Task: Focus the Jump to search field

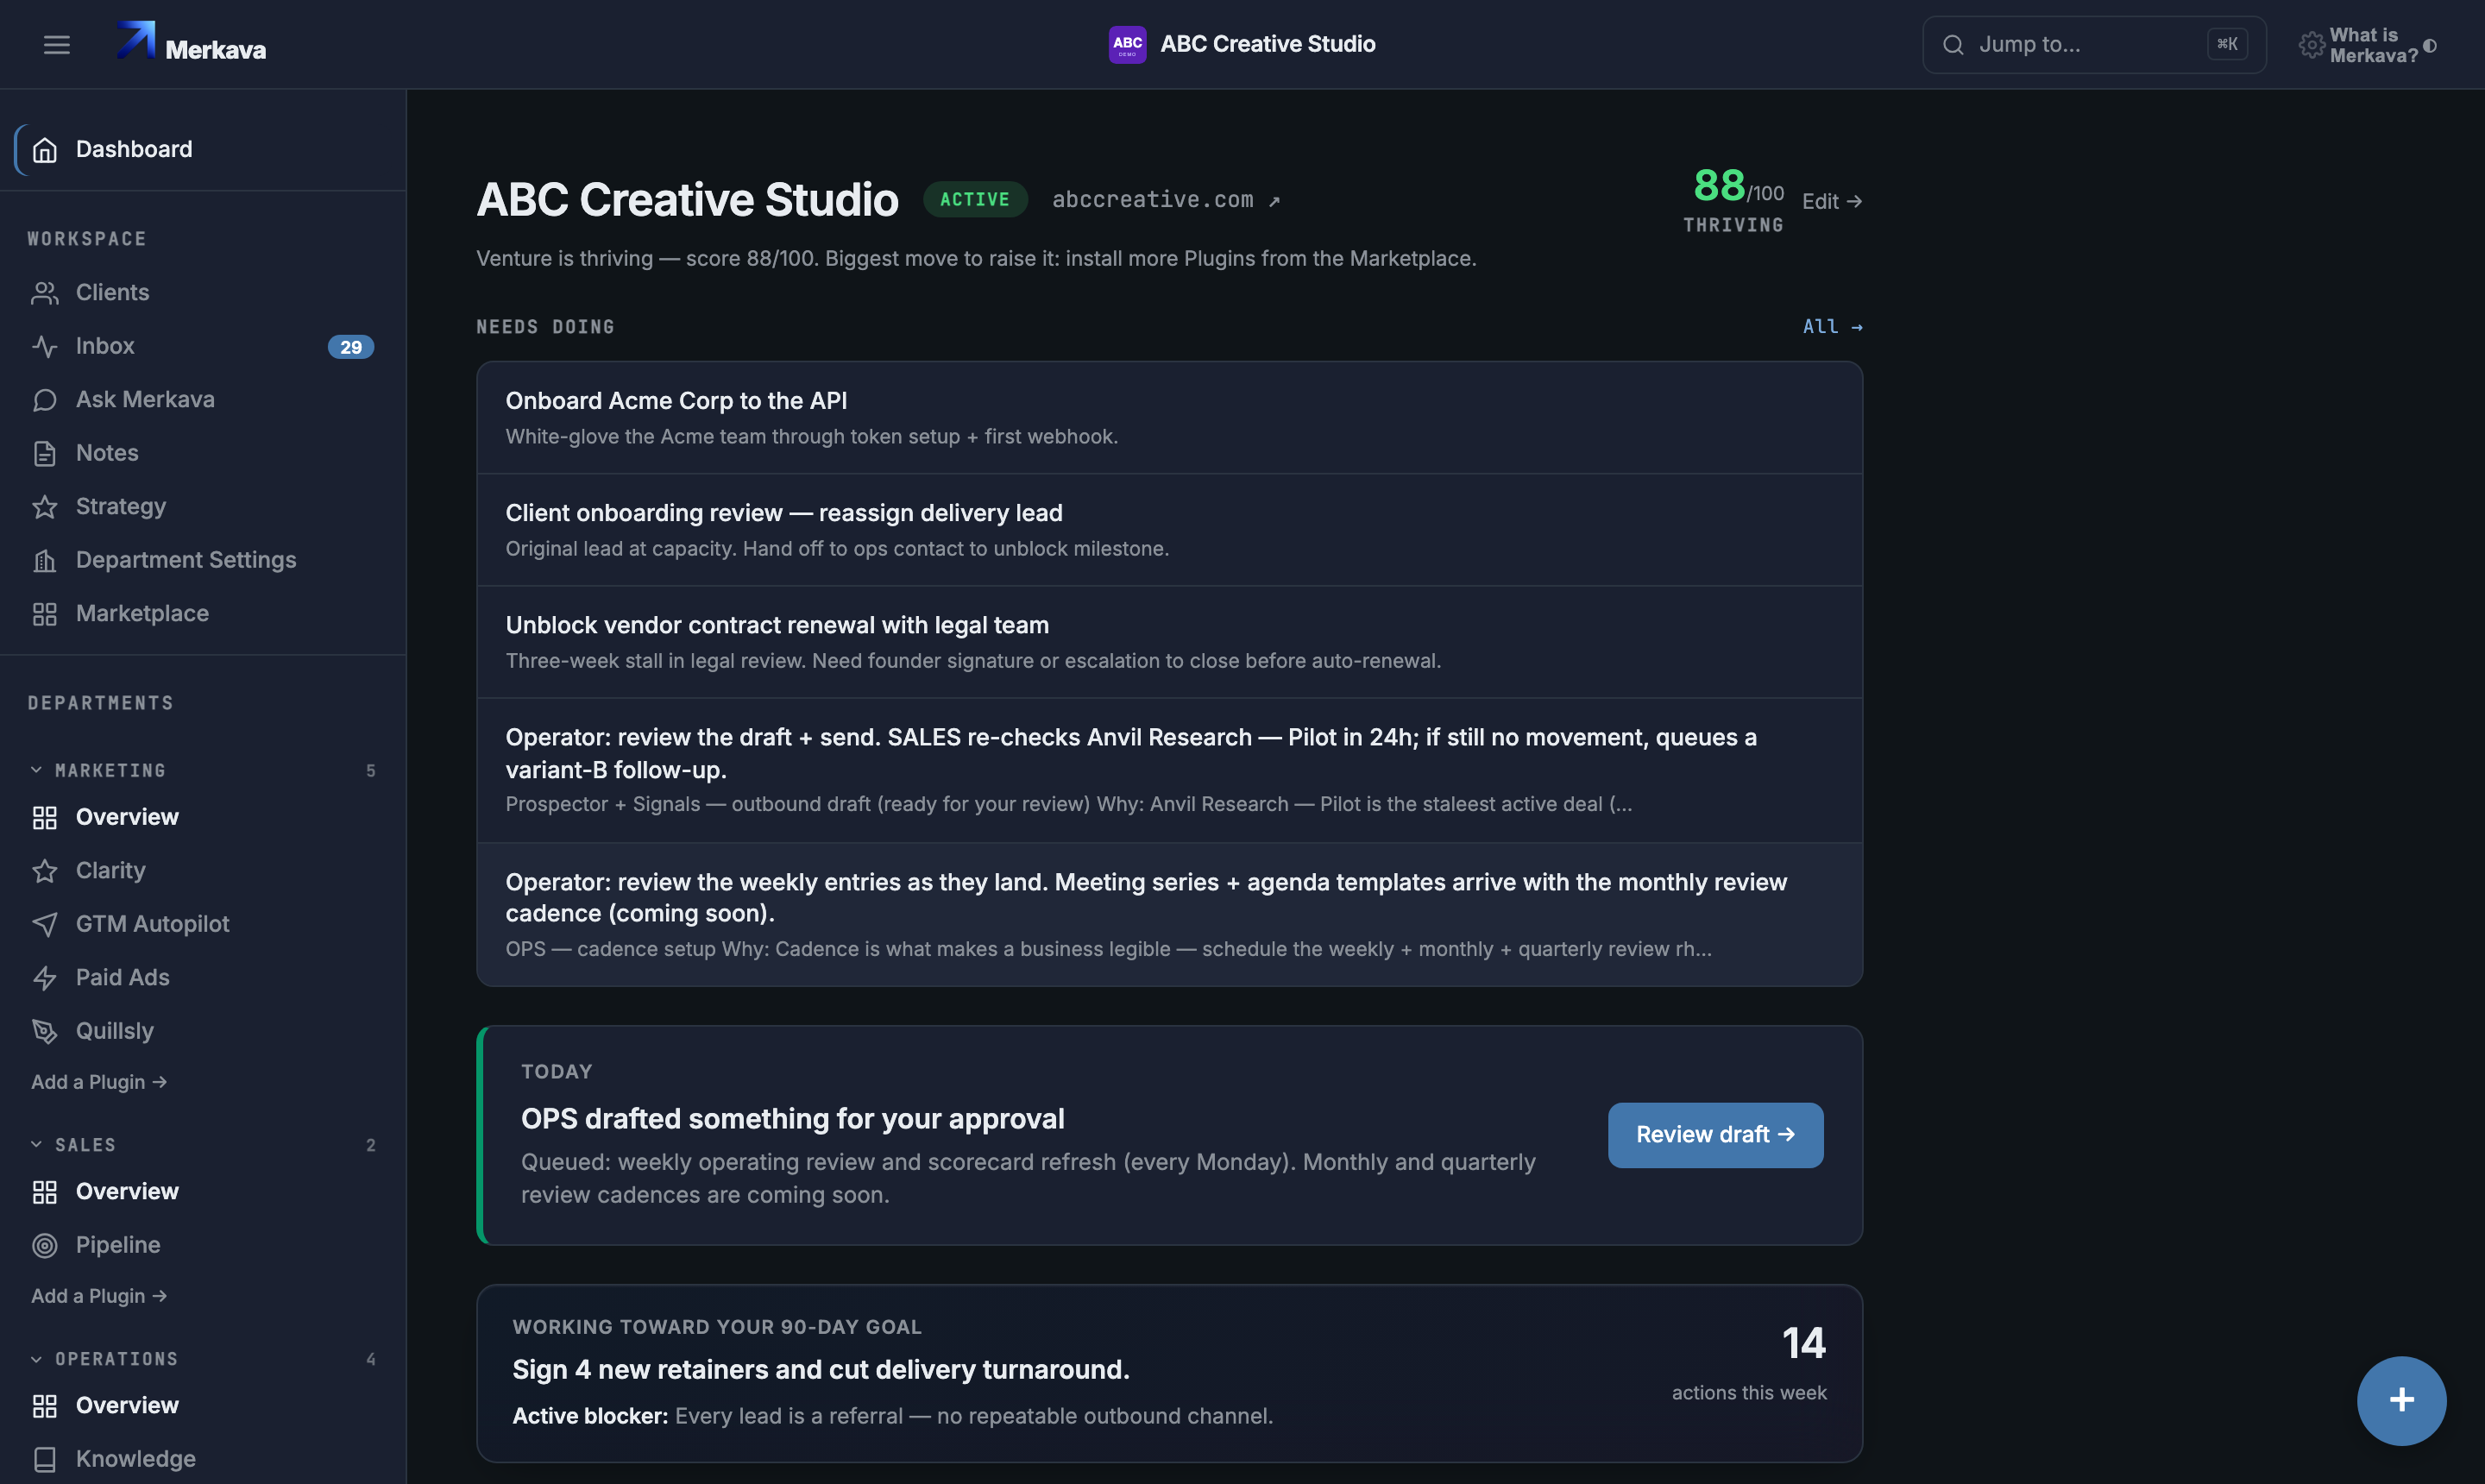Action: coord(2094,44)
